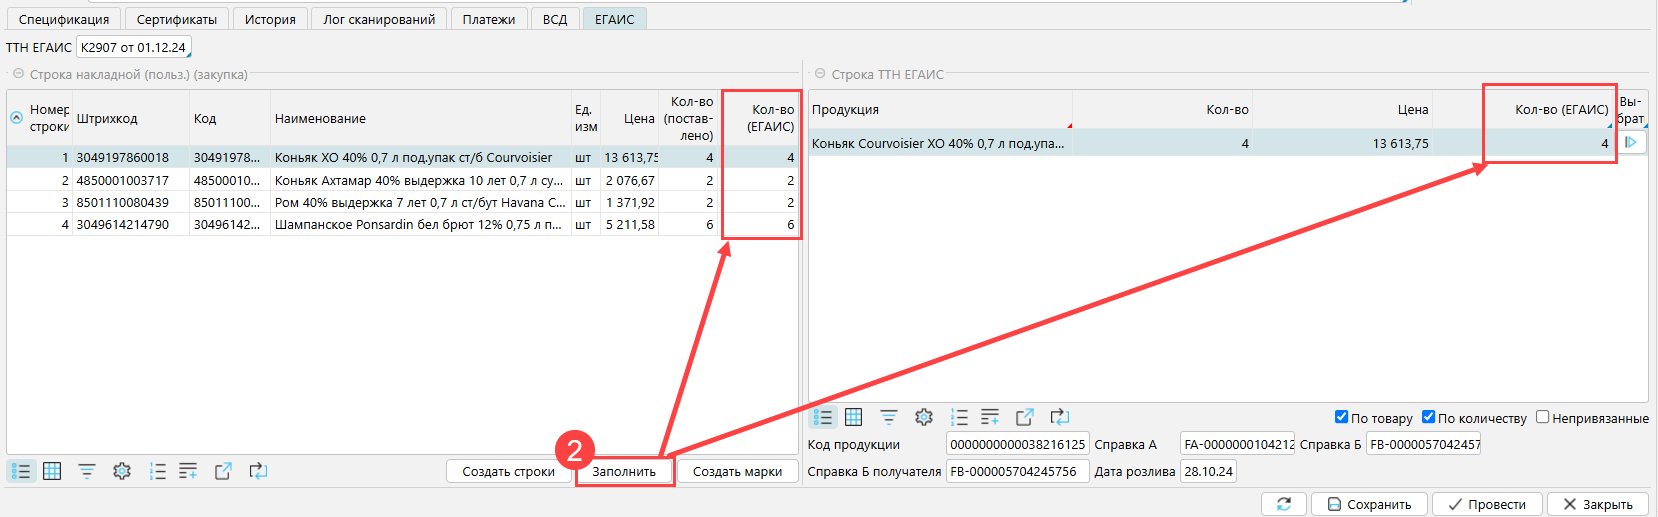The height and width of the screenshot is (517, 1658).
Task: Click round expand arrow beside Номер строки header
Action: [x=16, y=118]
